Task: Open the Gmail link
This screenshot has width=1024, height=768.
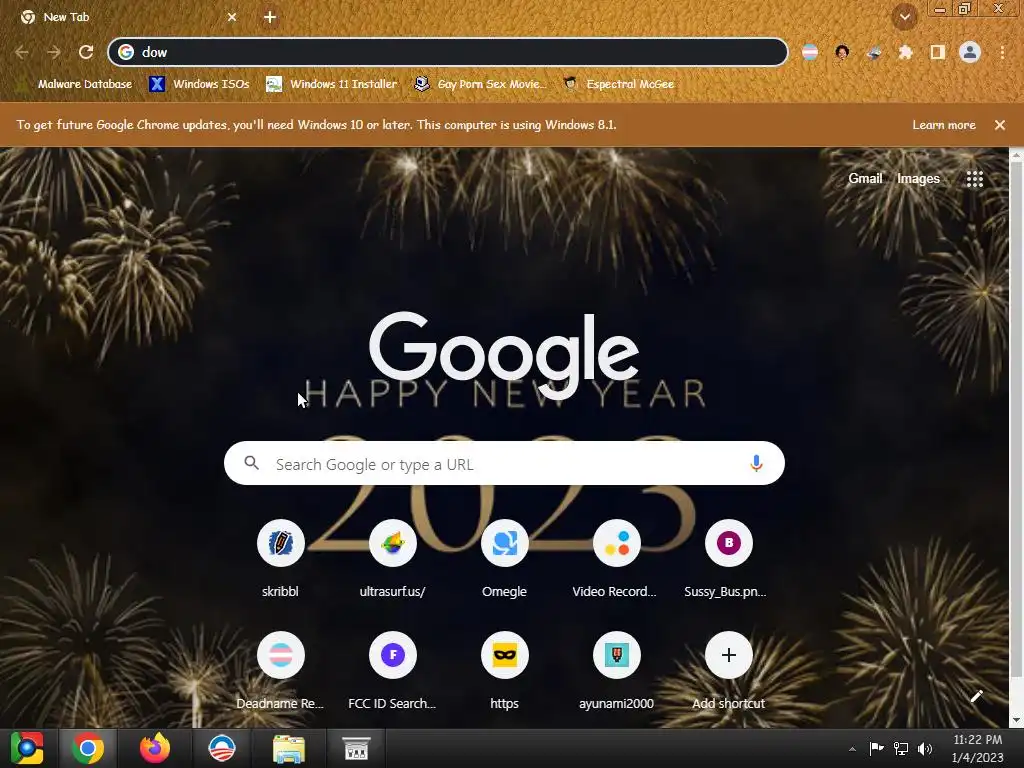Action: point(865,178)
